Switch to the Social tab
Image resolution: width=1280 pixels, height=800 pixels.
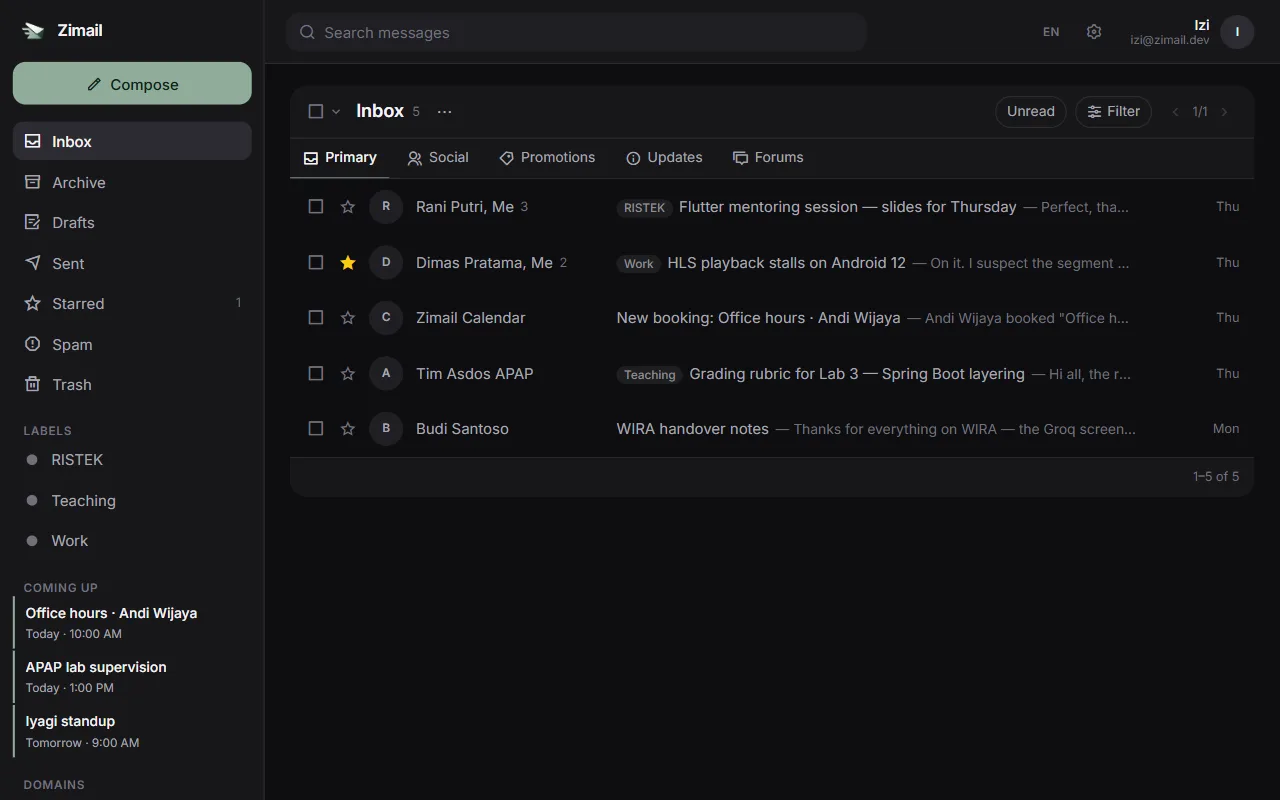tap(438, 158)
